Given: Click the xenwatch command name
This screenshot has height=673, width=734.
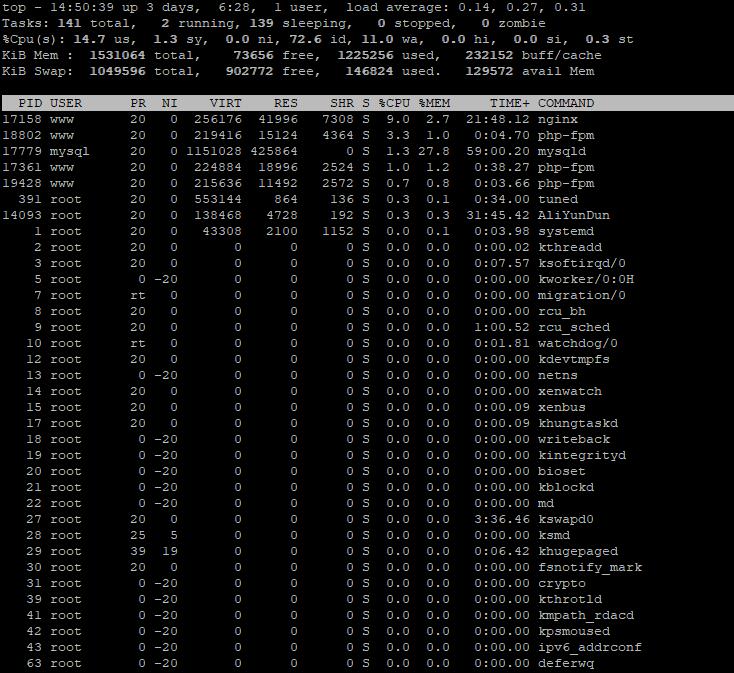Looking at the screenshot, I should point(570,391).
